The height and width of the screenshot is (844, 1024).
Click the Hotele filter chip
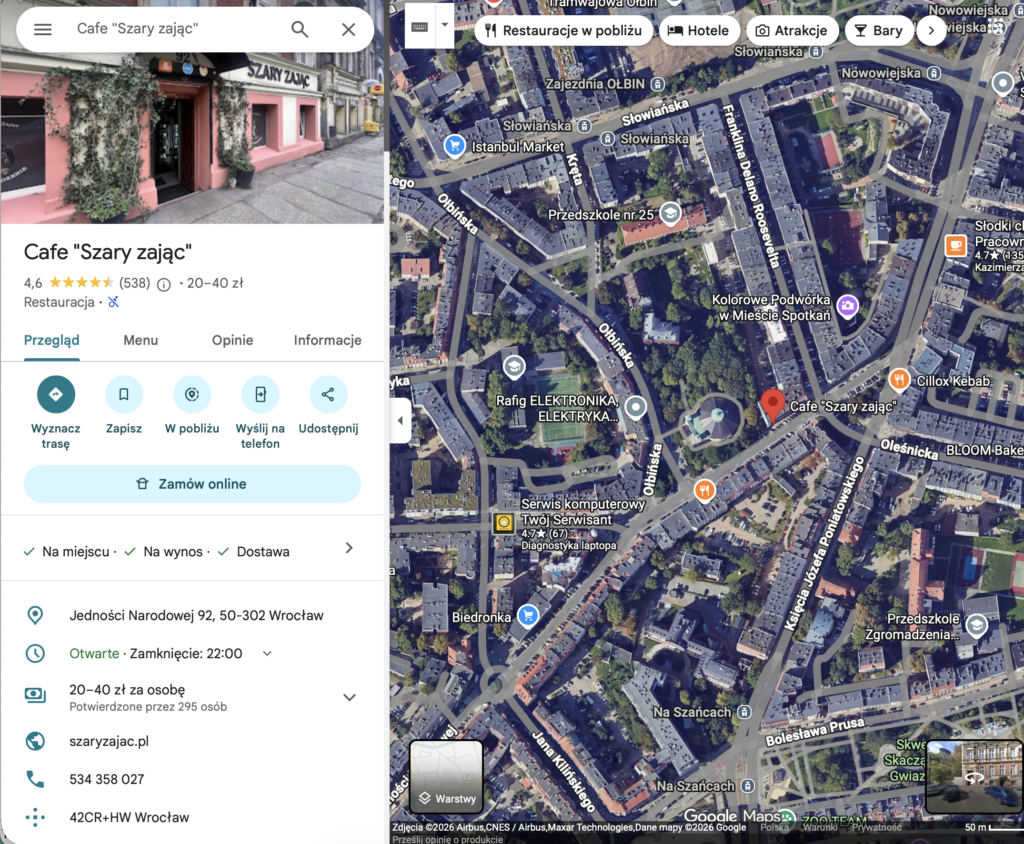click(699, 31)
